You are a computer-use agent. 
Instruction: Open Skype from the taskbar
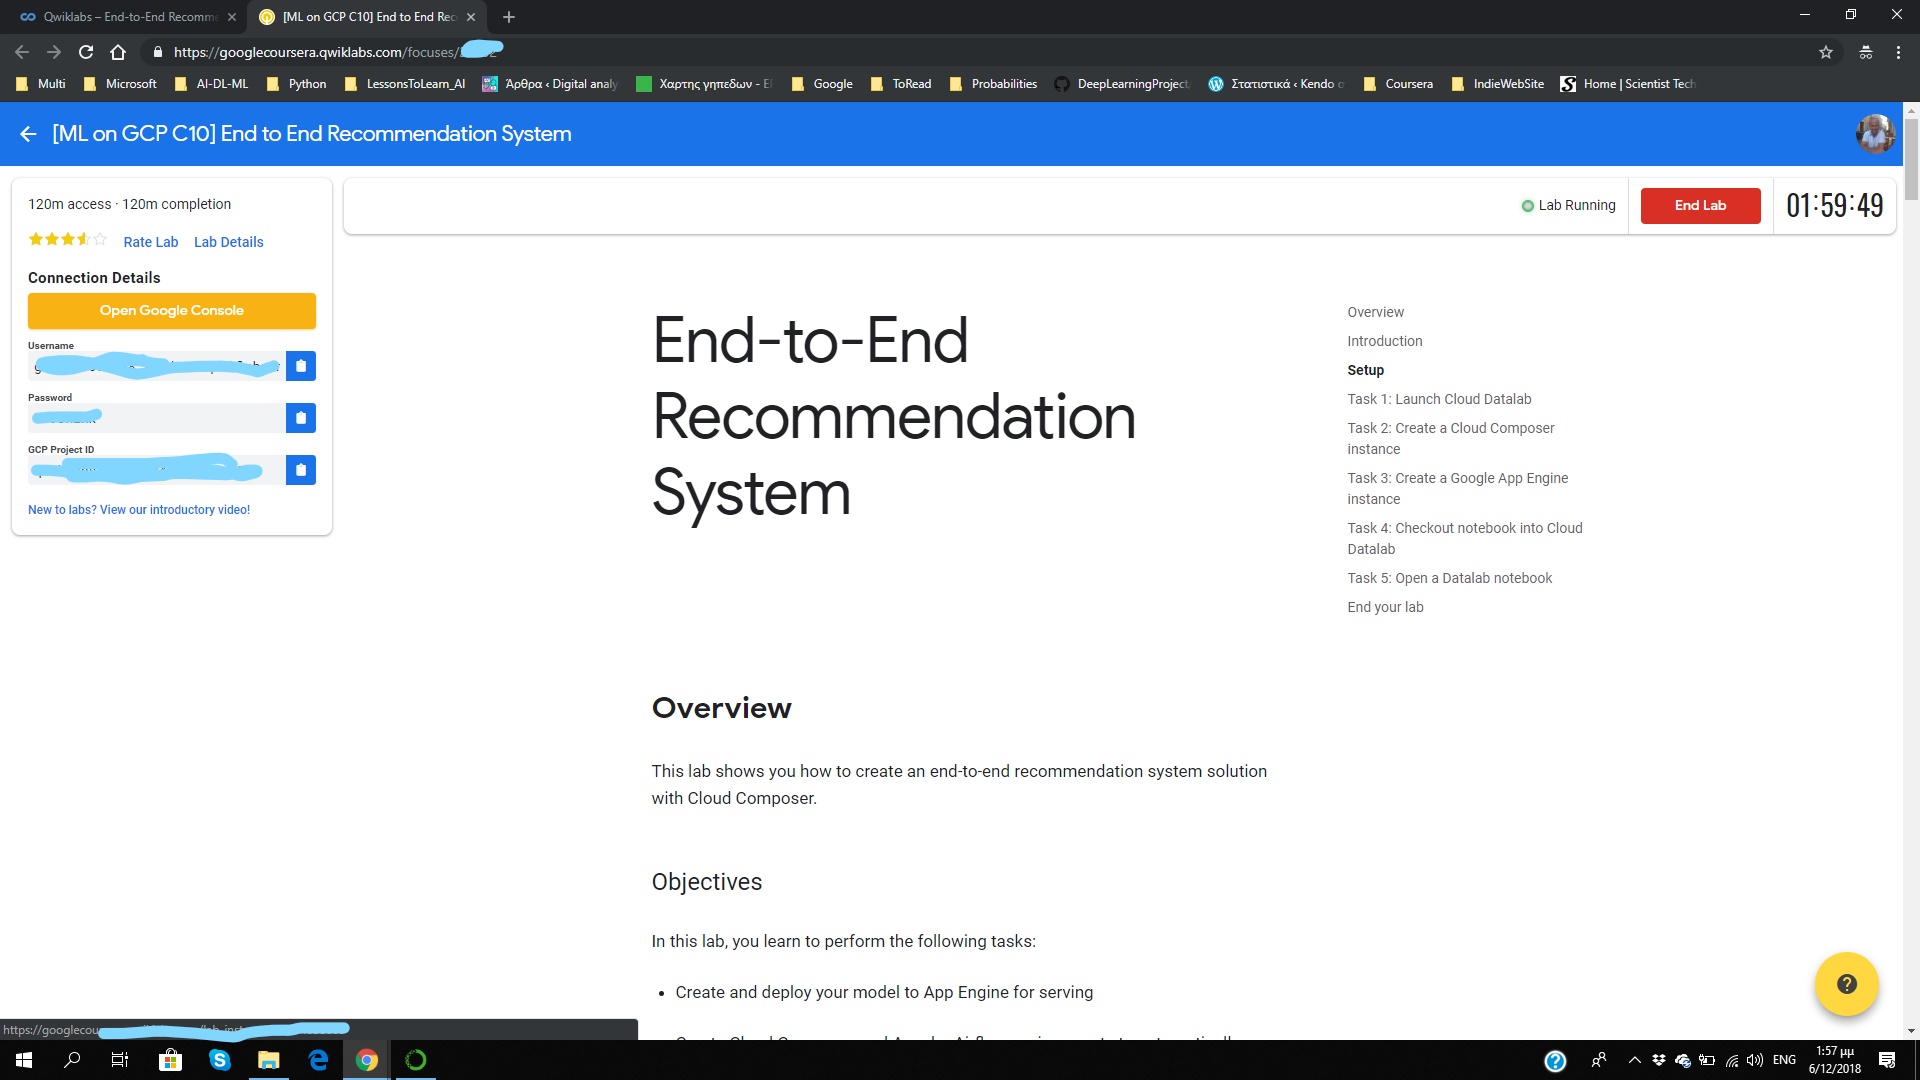(x=219, y=1060)
